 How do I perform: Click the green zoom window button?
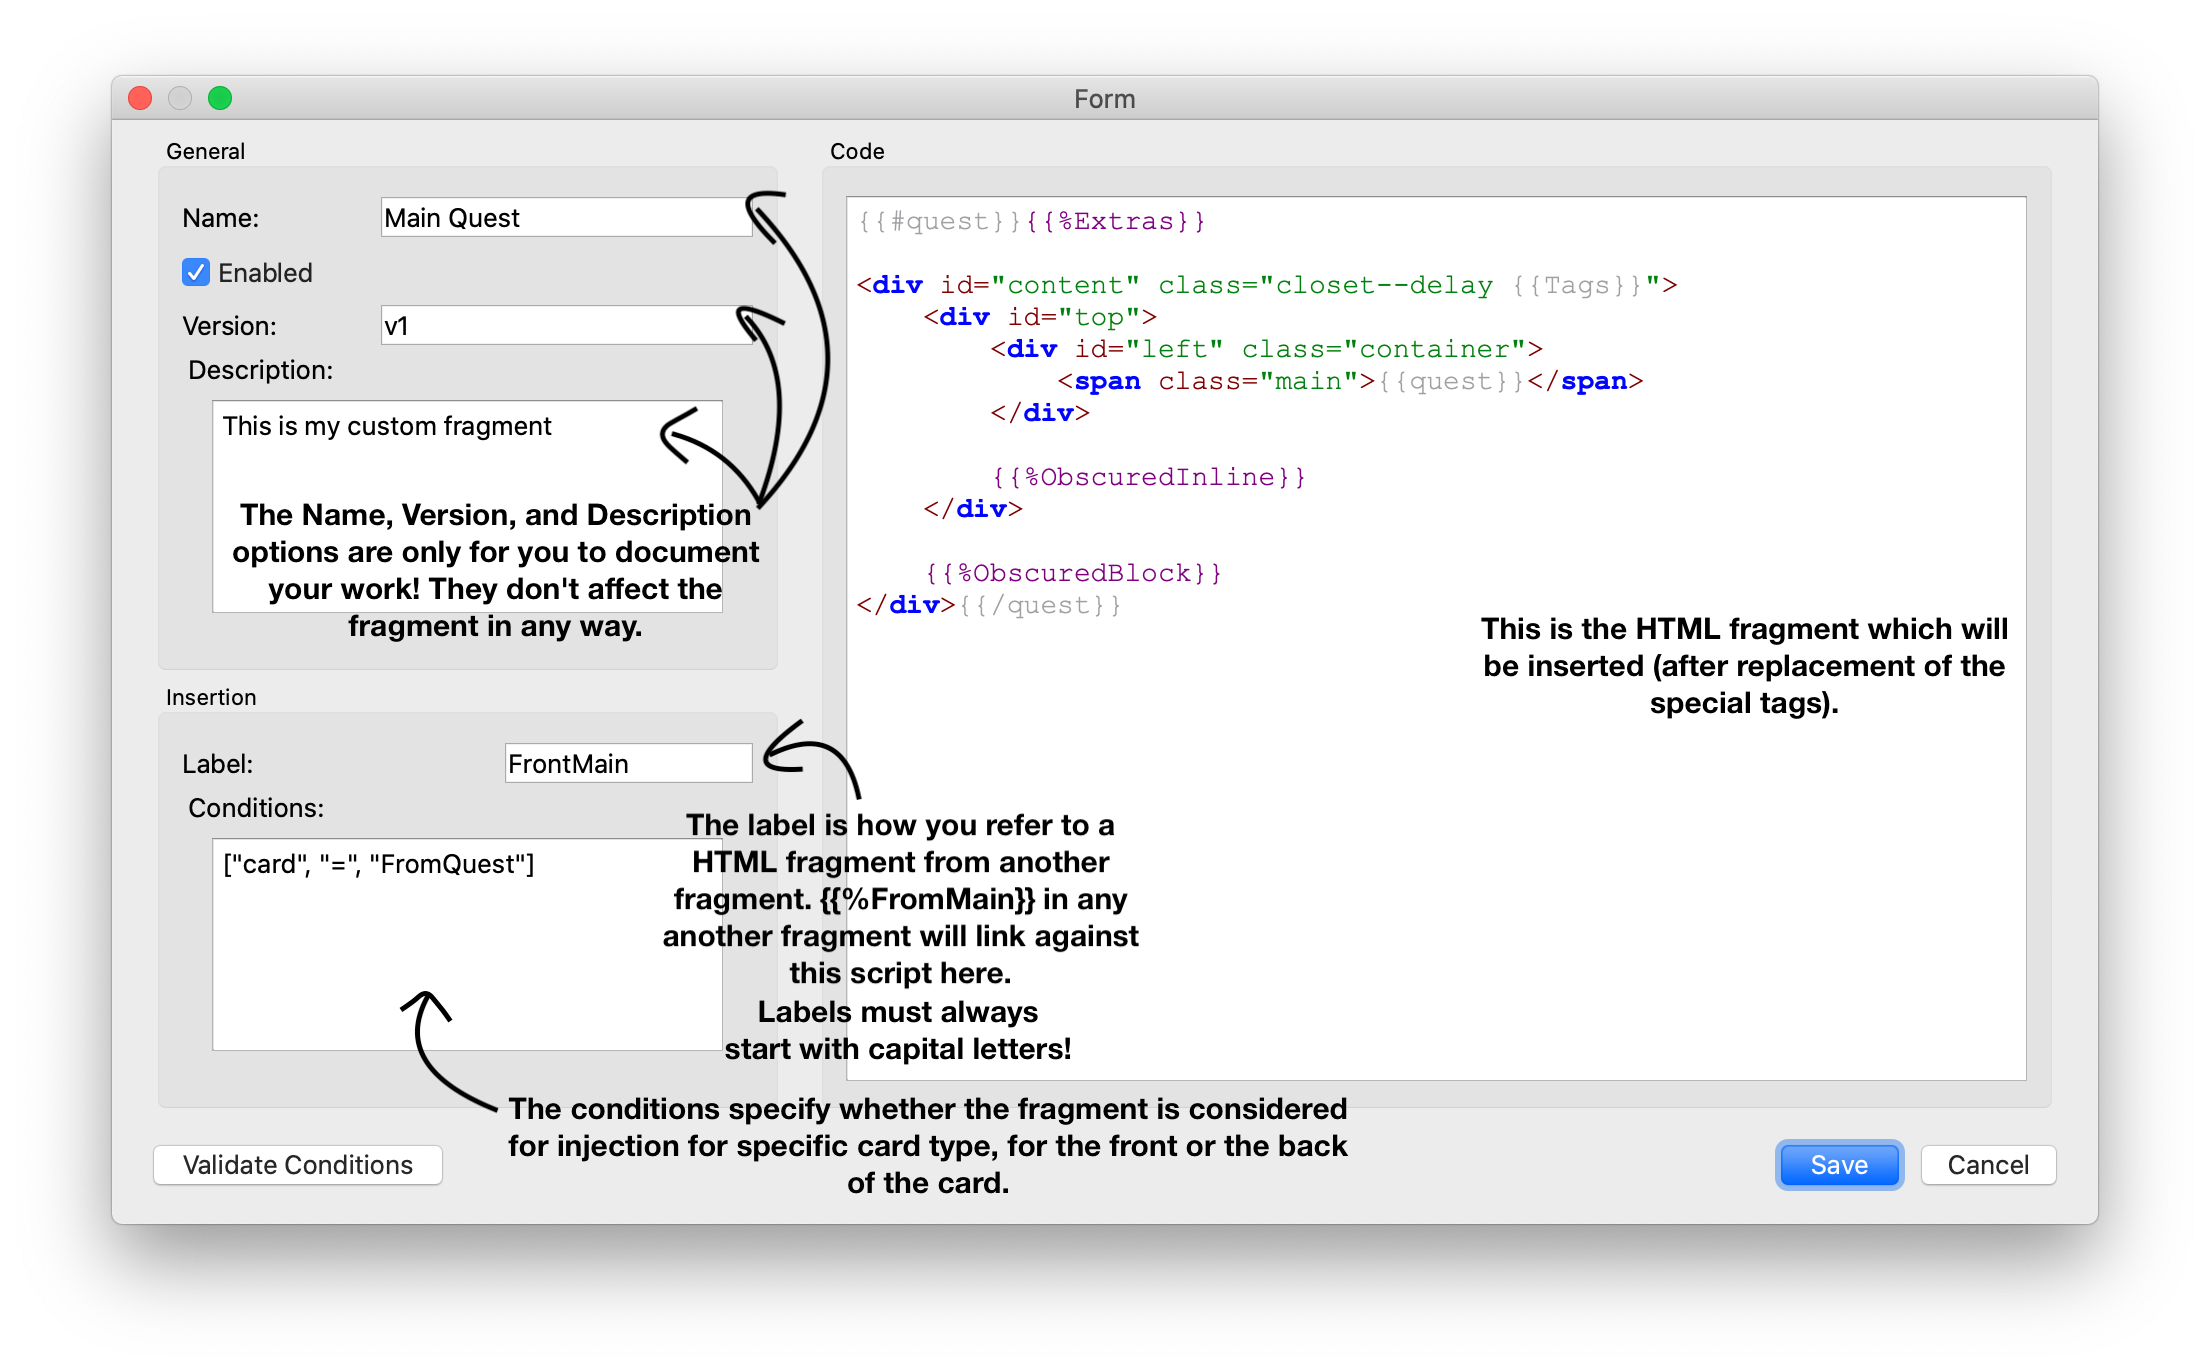[220, 98]
